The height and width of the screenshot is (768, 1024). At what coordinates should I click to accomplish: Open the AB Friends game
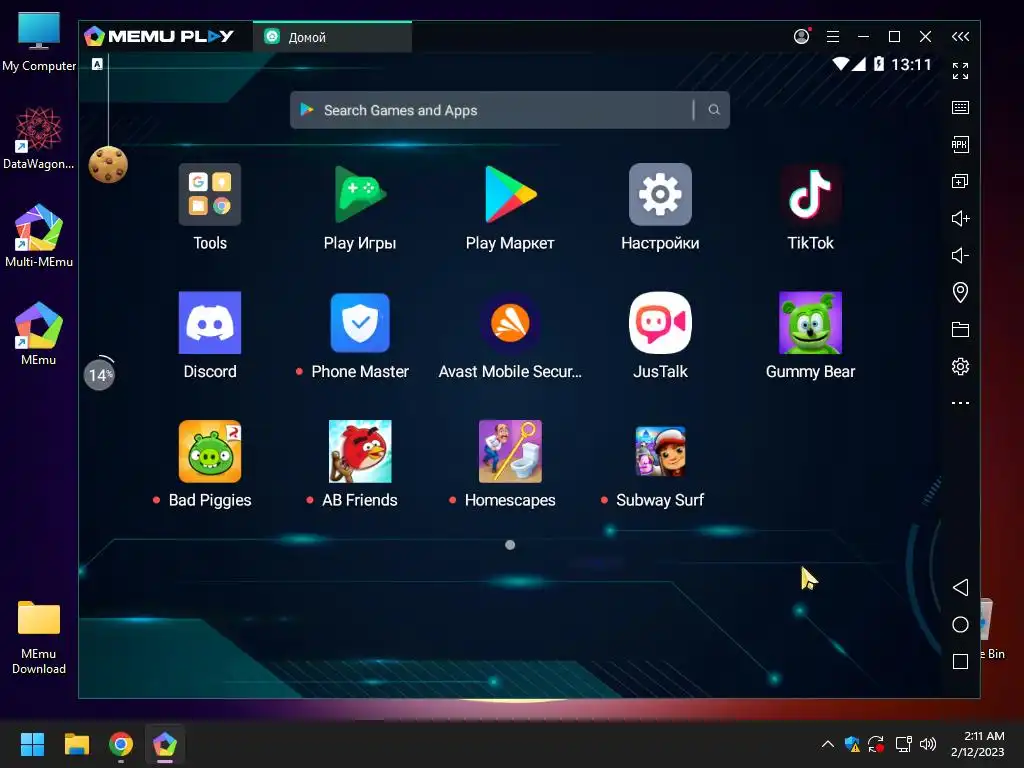tap(360, 451)
